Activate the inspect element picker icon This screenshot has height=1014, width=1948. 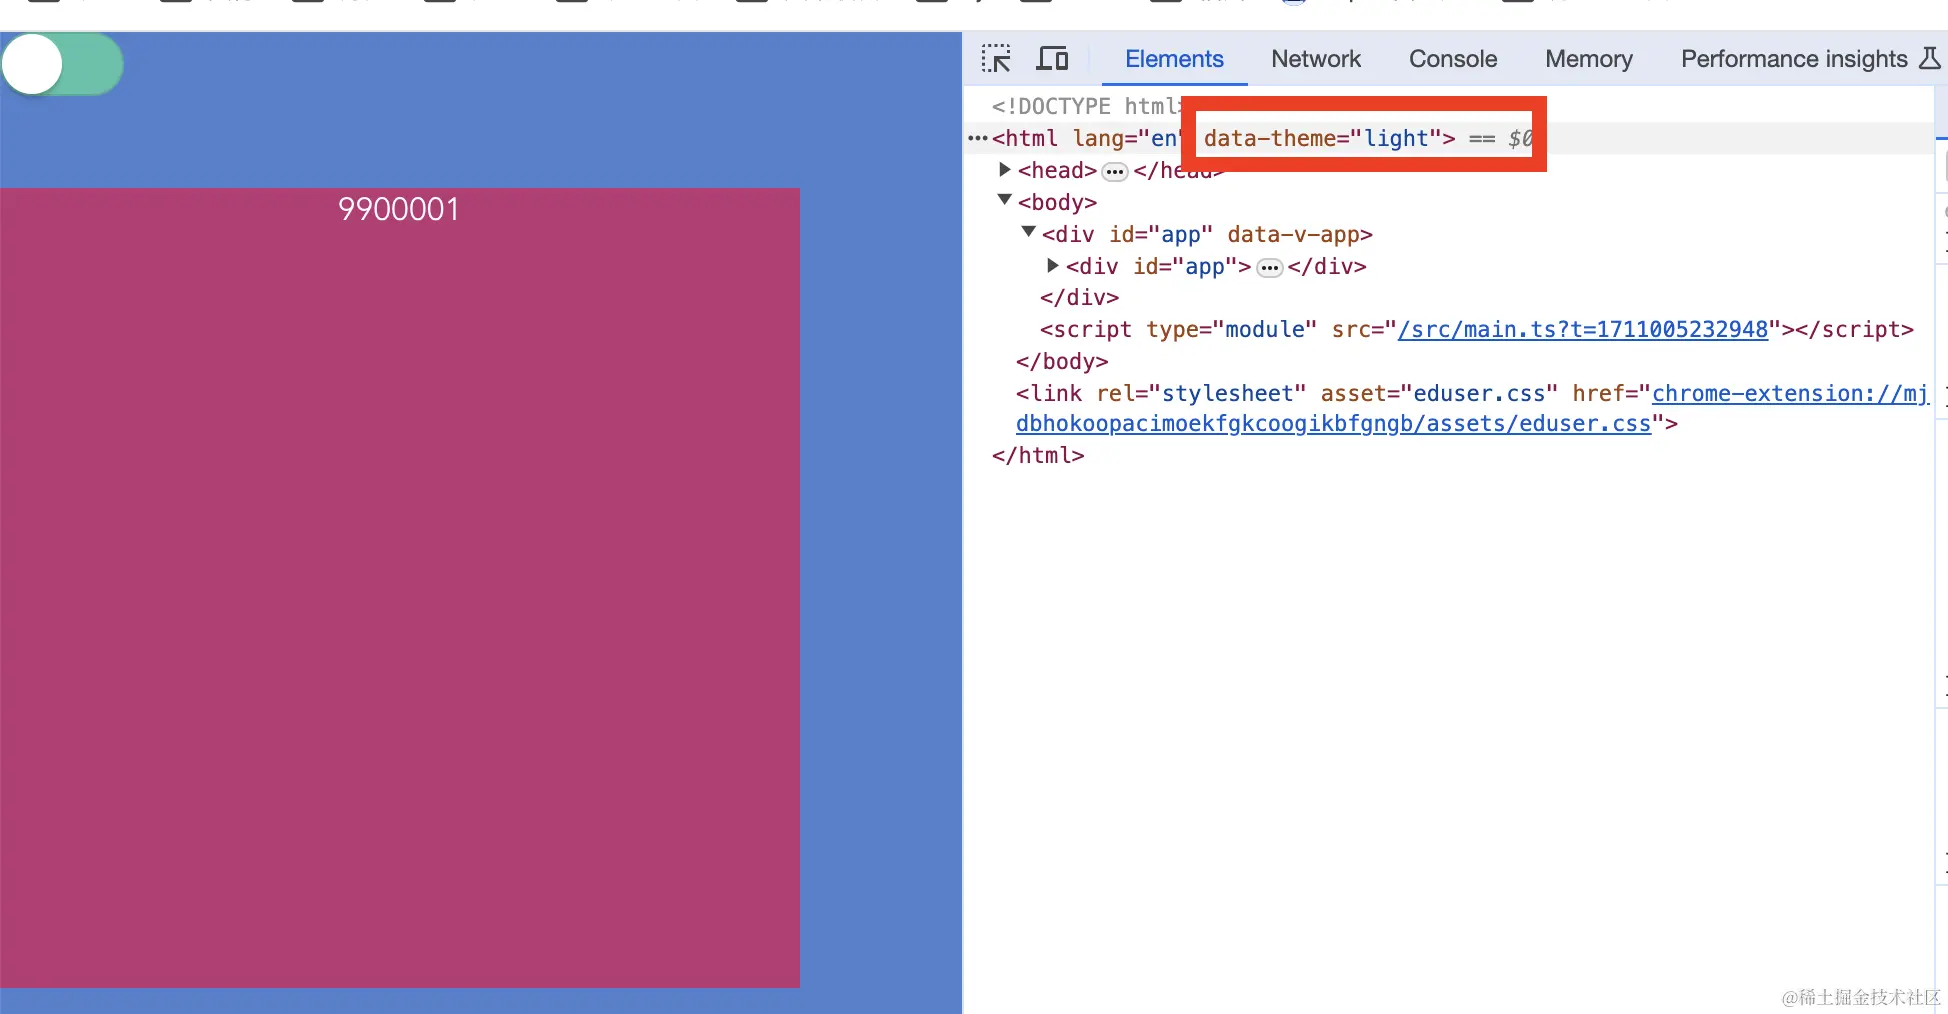click(x=996, y=59)
